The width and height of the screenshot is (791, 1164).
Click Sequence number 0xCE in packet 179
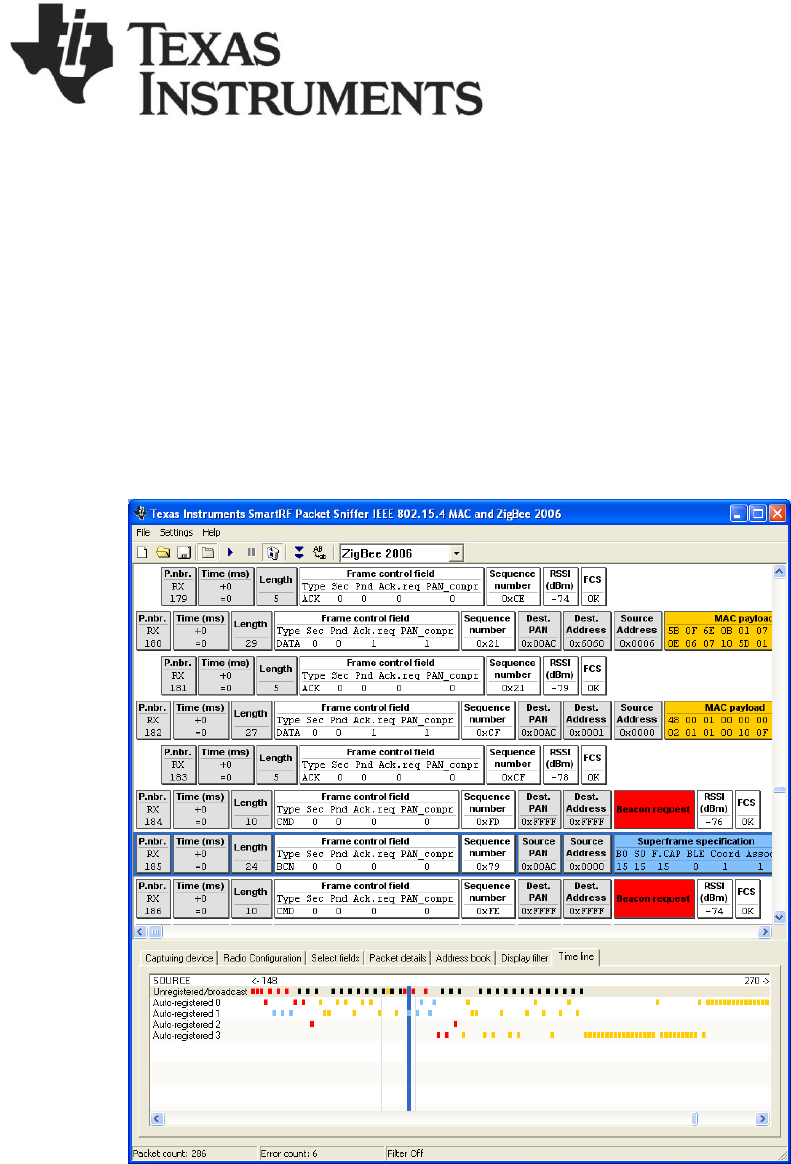(x=513, y=586)
